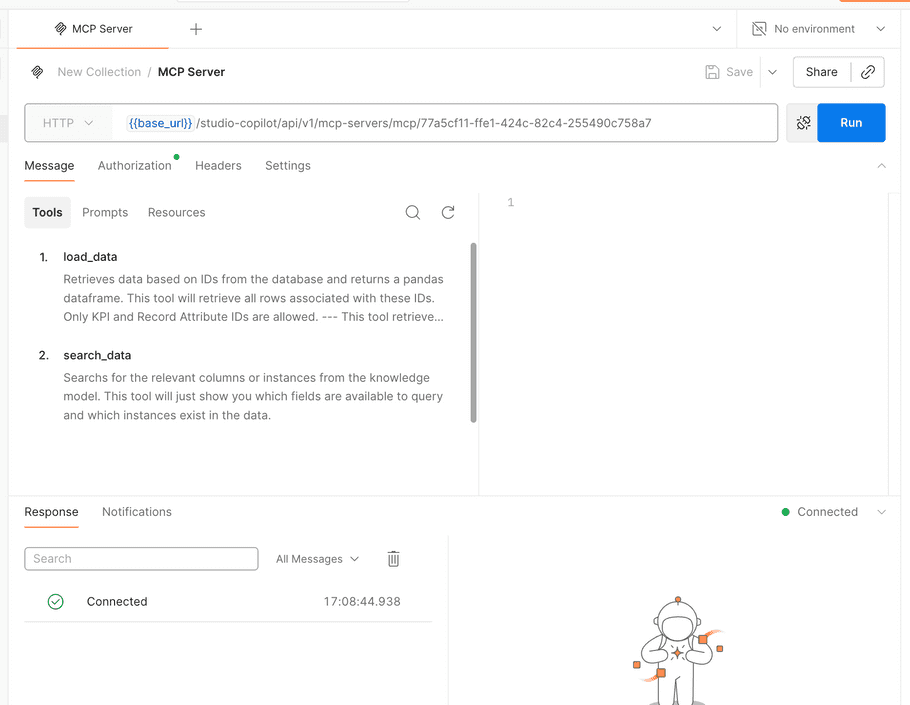Click the MCP icon in the breadcrumb
Image resolution: width=910 pixels, height=705 pixels.
37,72
